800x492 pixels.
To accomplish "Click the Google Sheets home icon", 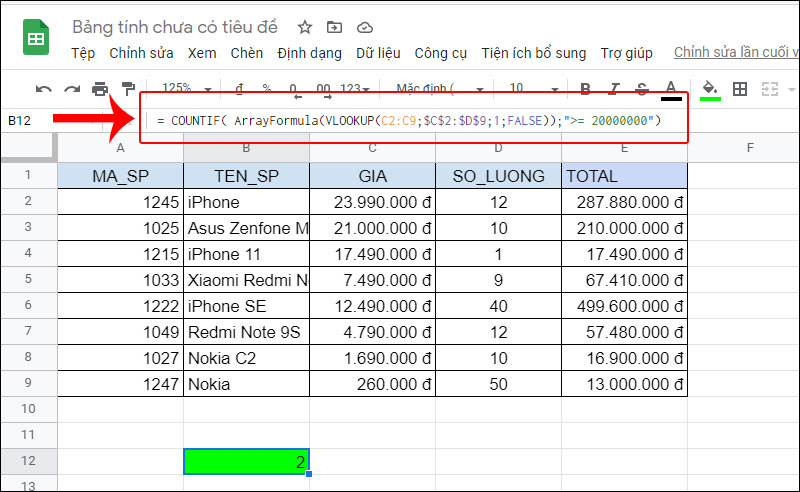I will pos(36,40).
